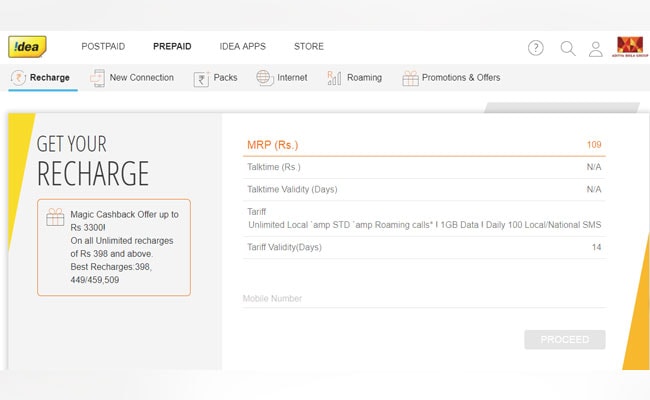
Task: Open the help question mark icon
Action: coord(536,48)
